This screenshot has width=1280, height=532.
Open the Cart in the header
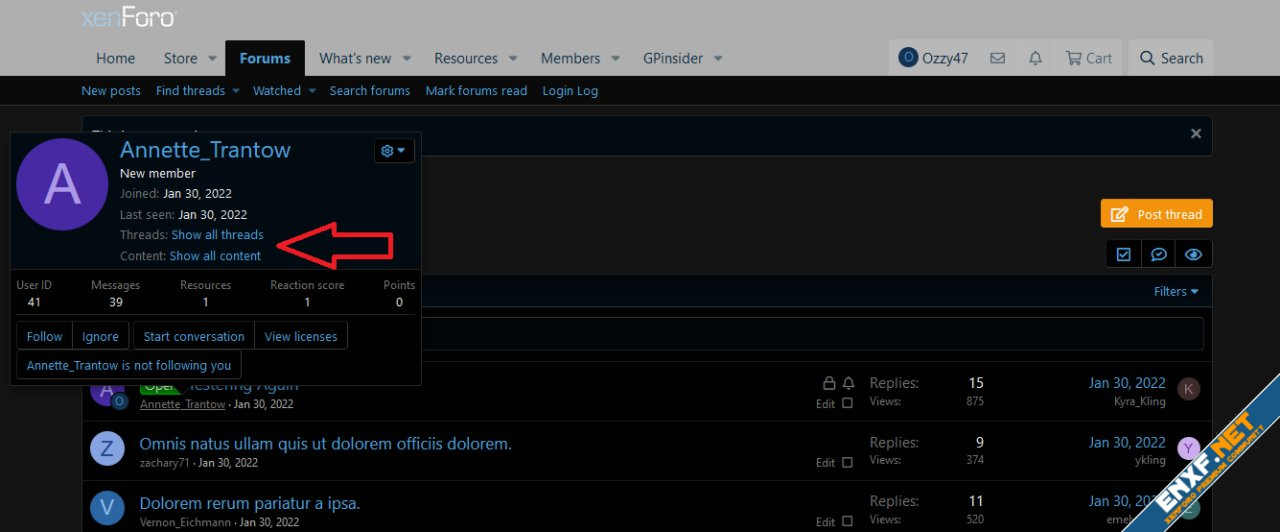pos(1088,58)
